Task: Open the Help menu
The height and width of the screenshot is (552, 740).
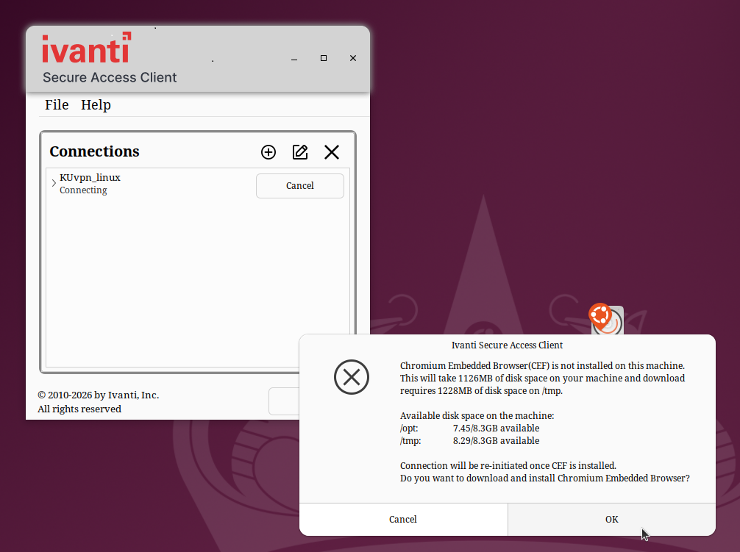Action: click(x=96, y=105)
